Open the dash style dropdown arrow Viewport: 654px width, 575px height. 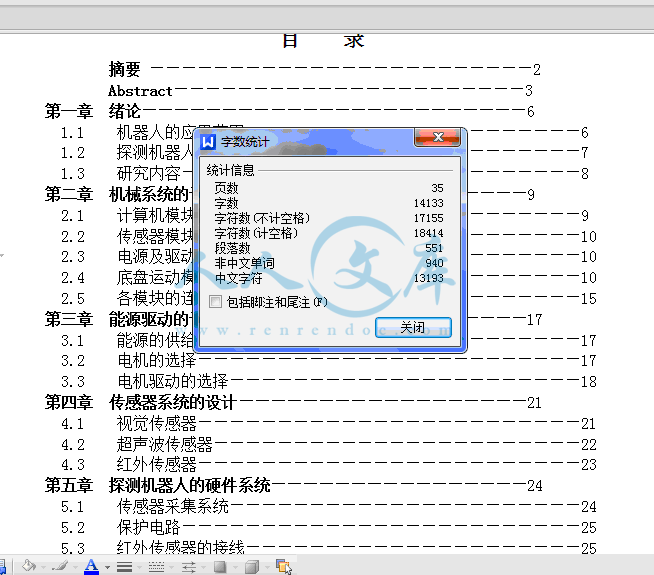point(171,567)
